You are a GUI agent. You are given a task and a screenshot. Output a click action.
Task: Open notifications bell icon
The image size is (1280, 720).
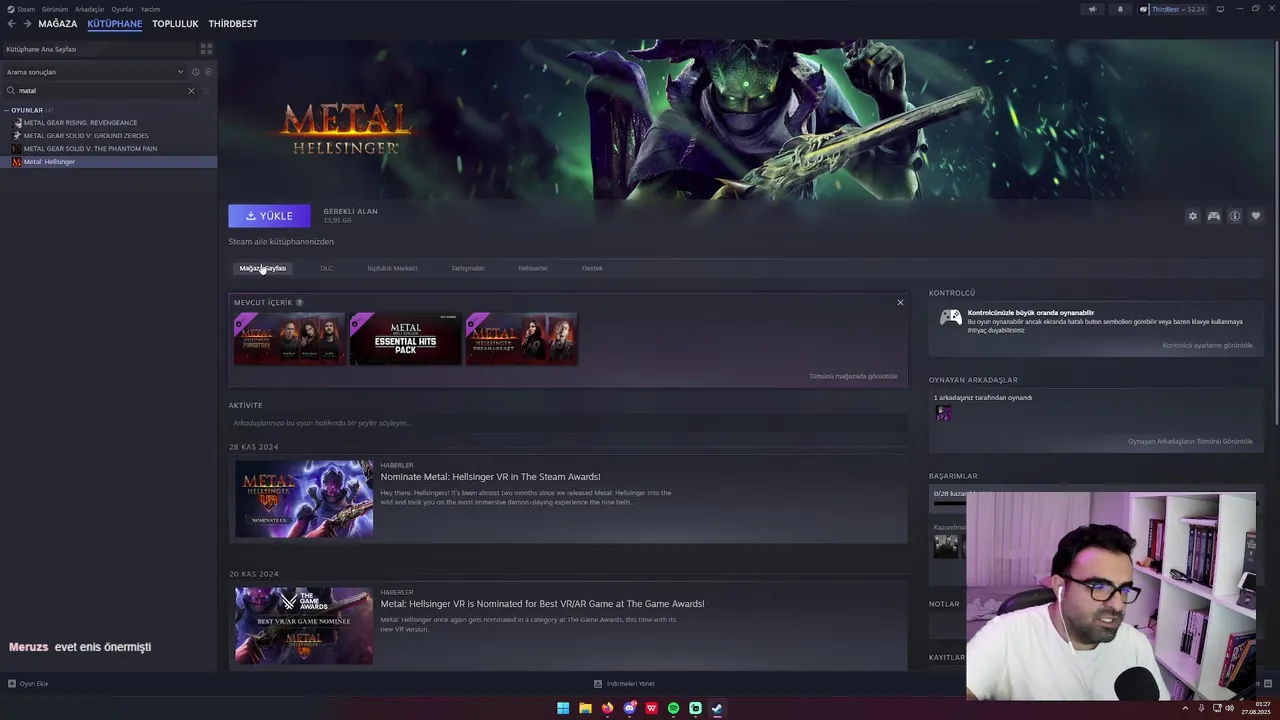[1119, 9]
